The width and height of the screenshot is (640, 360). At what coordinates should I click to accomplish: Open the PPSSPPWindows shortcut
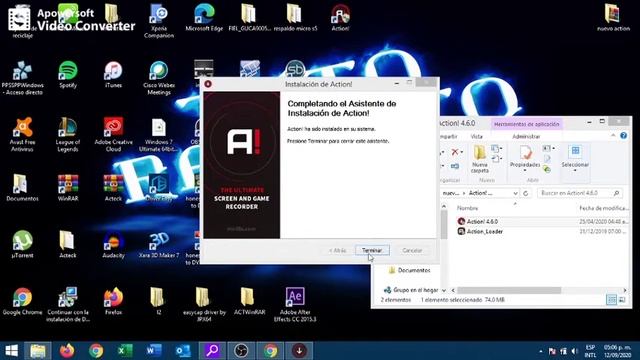point(22,78)
